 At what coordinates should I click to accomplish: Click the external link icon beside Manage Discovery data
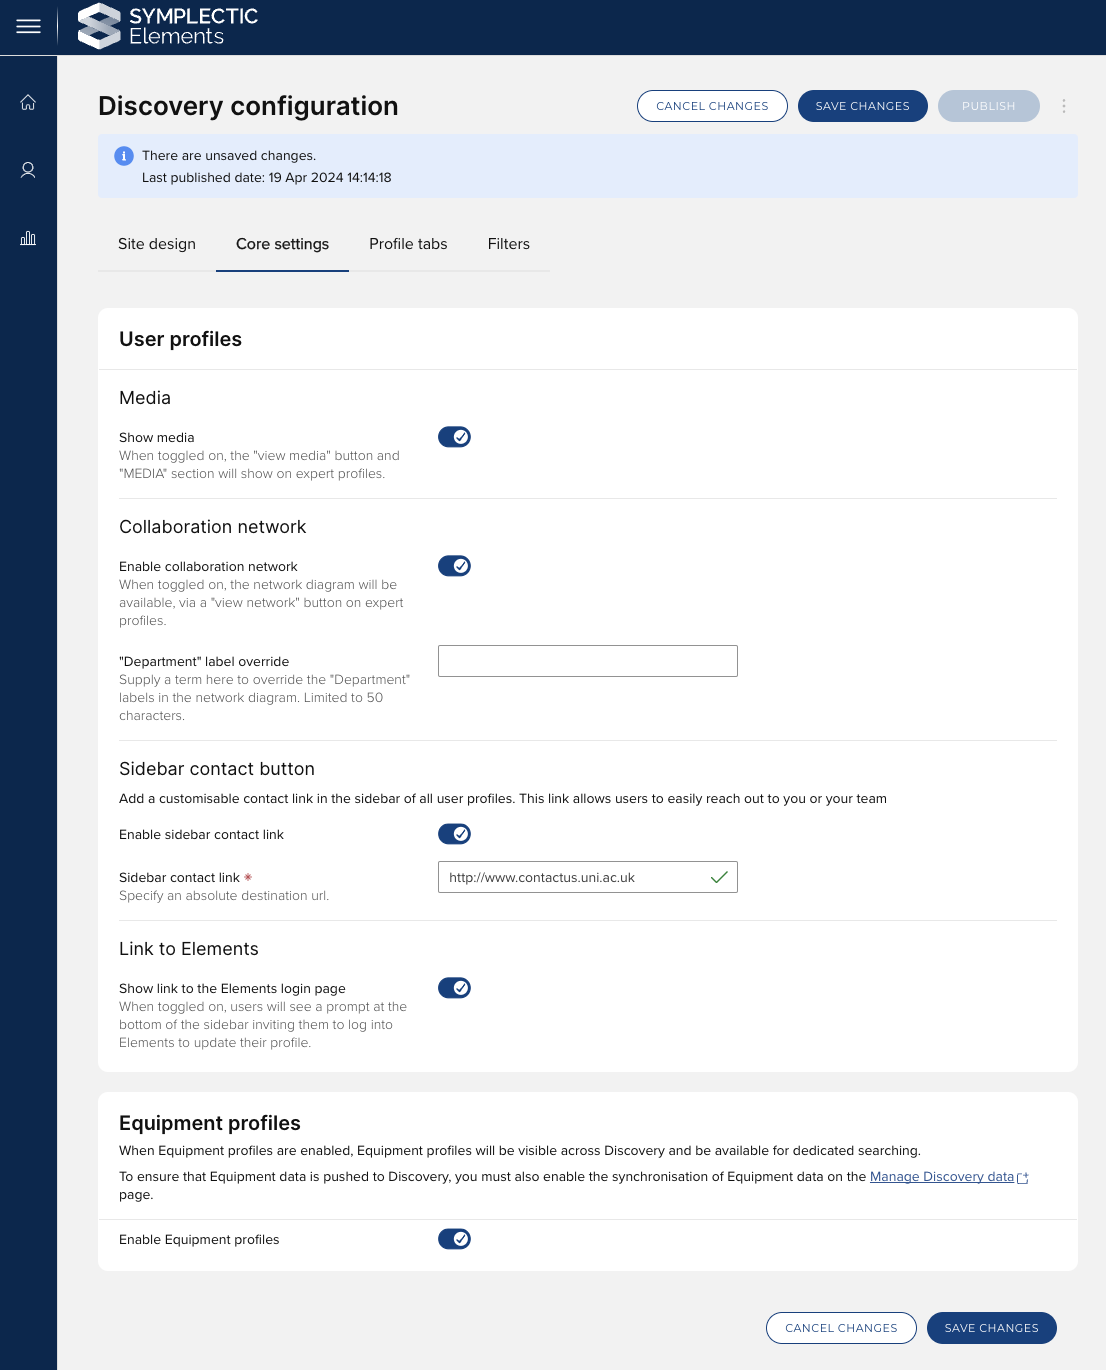coord(1023,1178)
